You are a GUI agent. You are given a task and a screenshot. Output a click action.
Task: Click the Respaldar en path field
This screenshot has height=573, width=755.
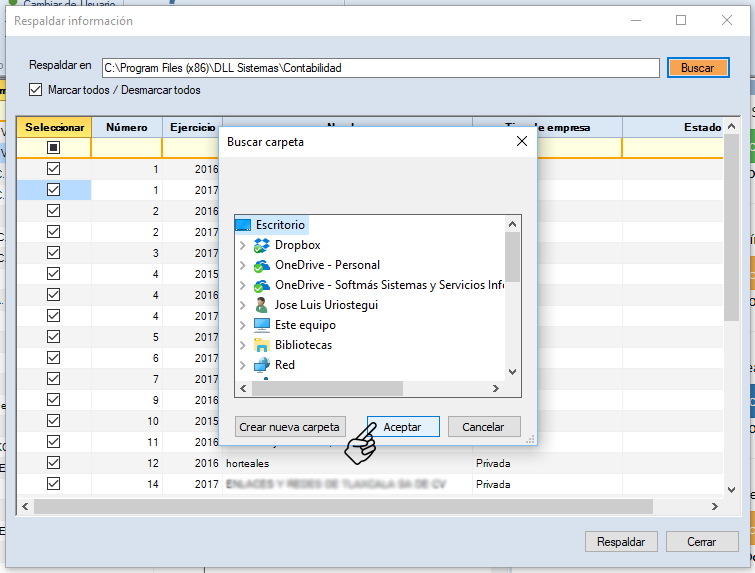[x=380, y=68]
